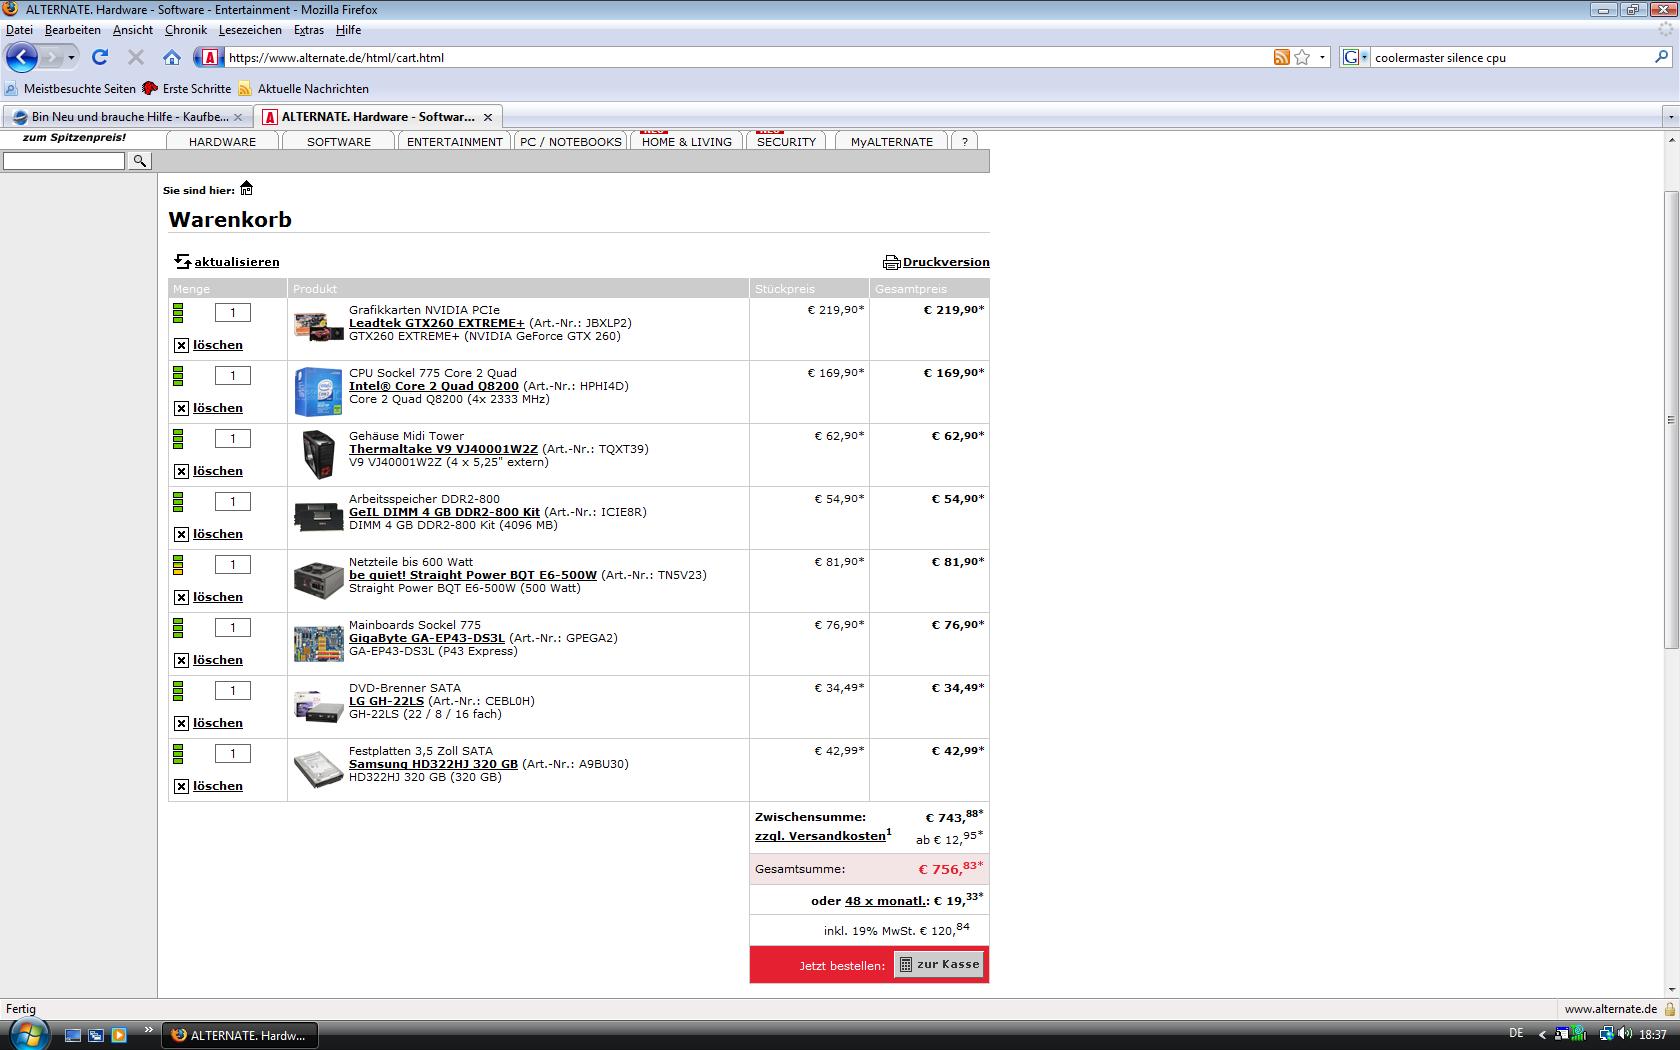Screen dimensions: 1680x1050
Task: Click löschen for the LG DVD burner
Action: pos(218,723)
